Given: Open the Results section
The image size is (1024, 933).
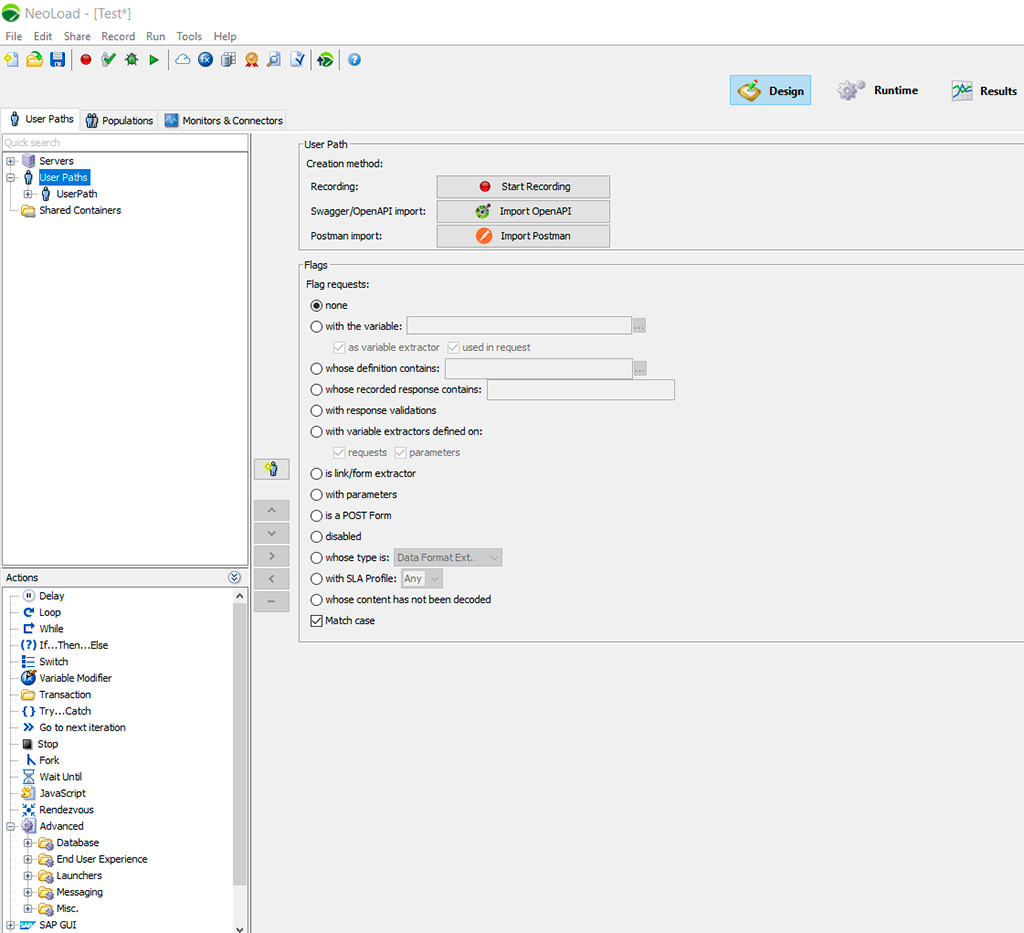Looking at the screenshot, I should [985, 91].
